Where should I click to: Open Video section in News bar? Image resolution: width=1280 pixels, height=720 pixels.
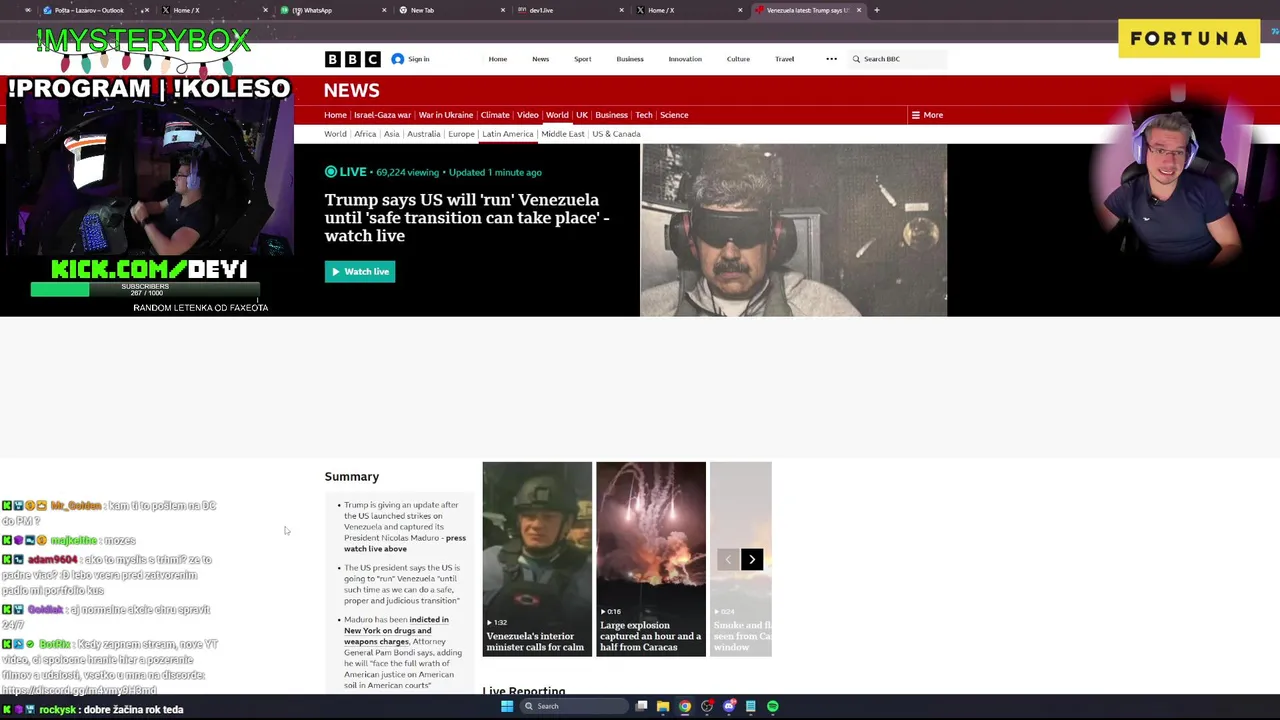pyautogui.click(x=527, y=115)
